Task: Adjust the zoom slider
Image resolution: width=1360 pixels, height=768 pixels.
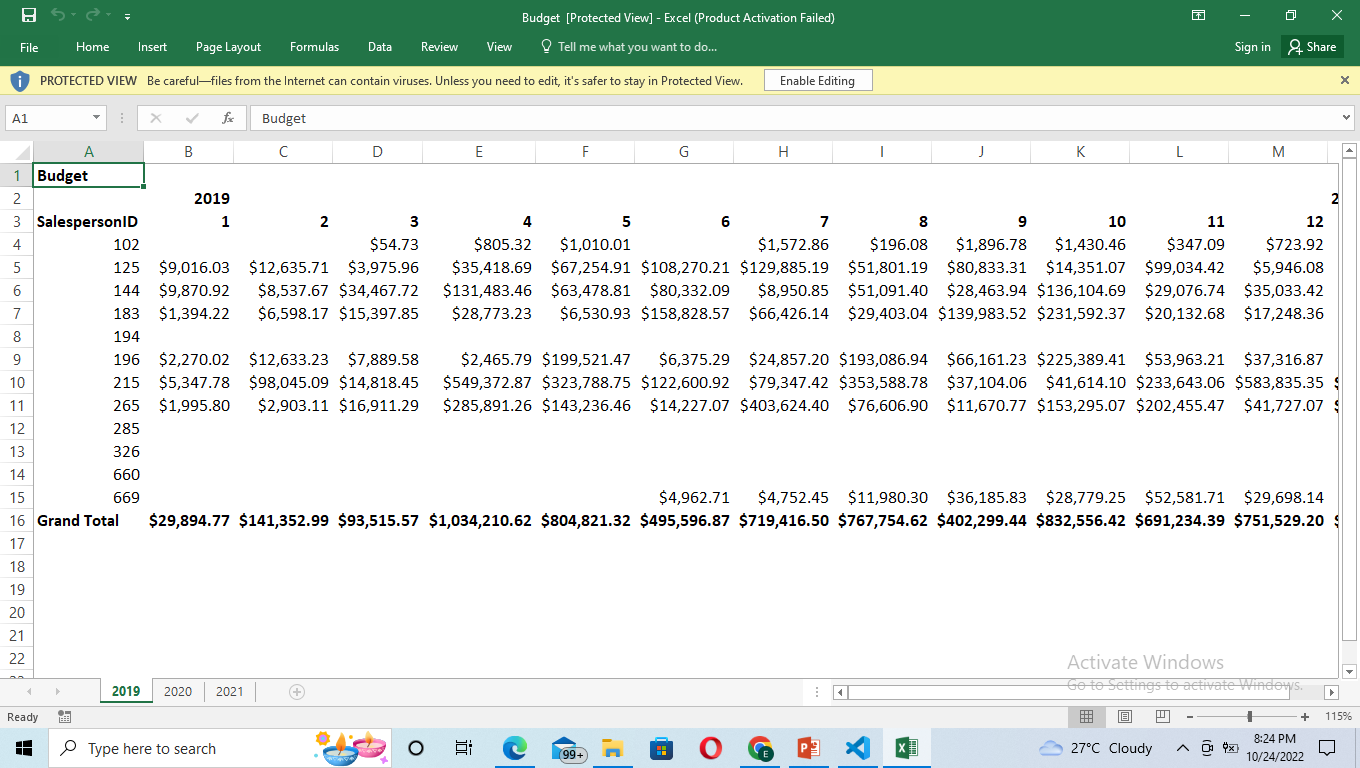Action: (x=1249, y=717)
